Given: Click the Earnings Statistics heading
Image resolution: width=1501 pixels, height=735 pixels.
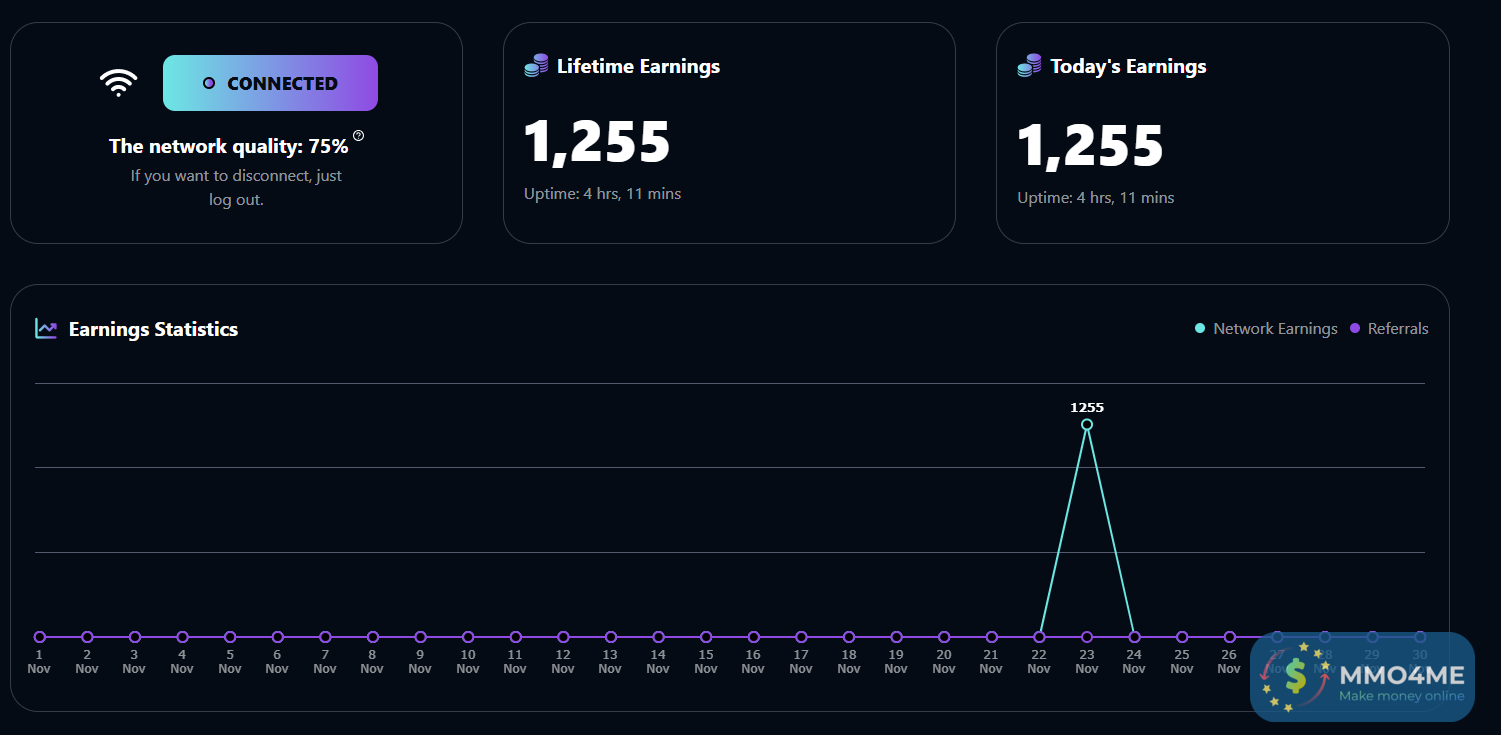Looking at the screenshot, I should click(153, 329).
